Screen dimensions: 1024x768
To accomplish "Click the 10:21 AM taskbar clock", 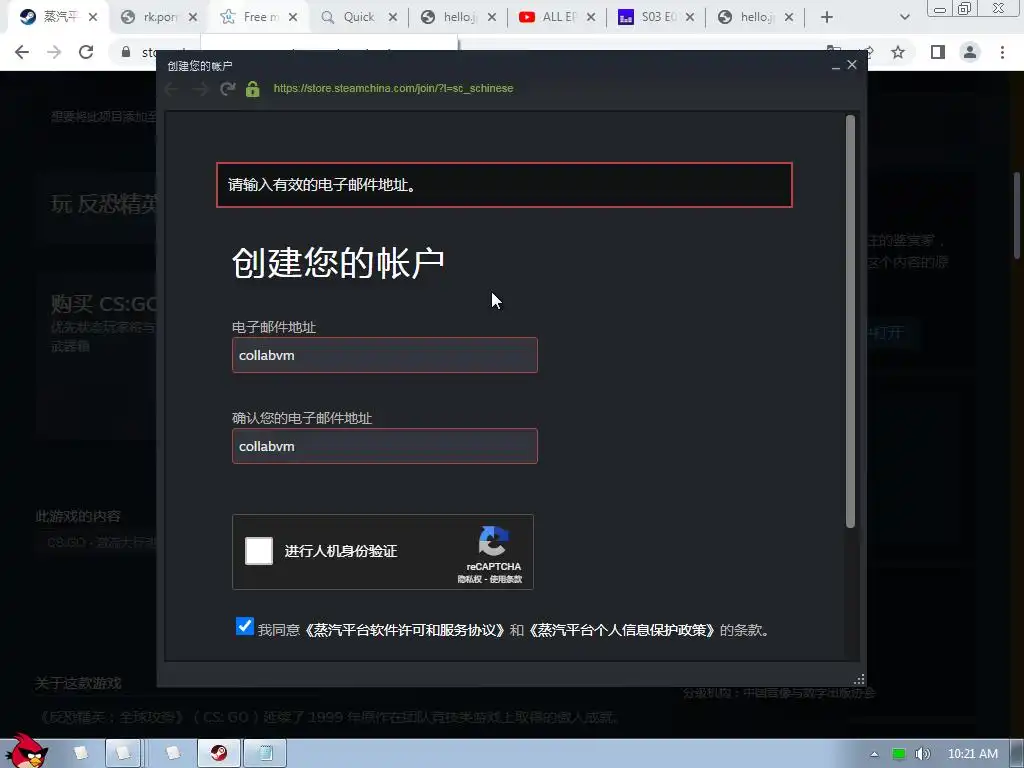I will 972,754.
